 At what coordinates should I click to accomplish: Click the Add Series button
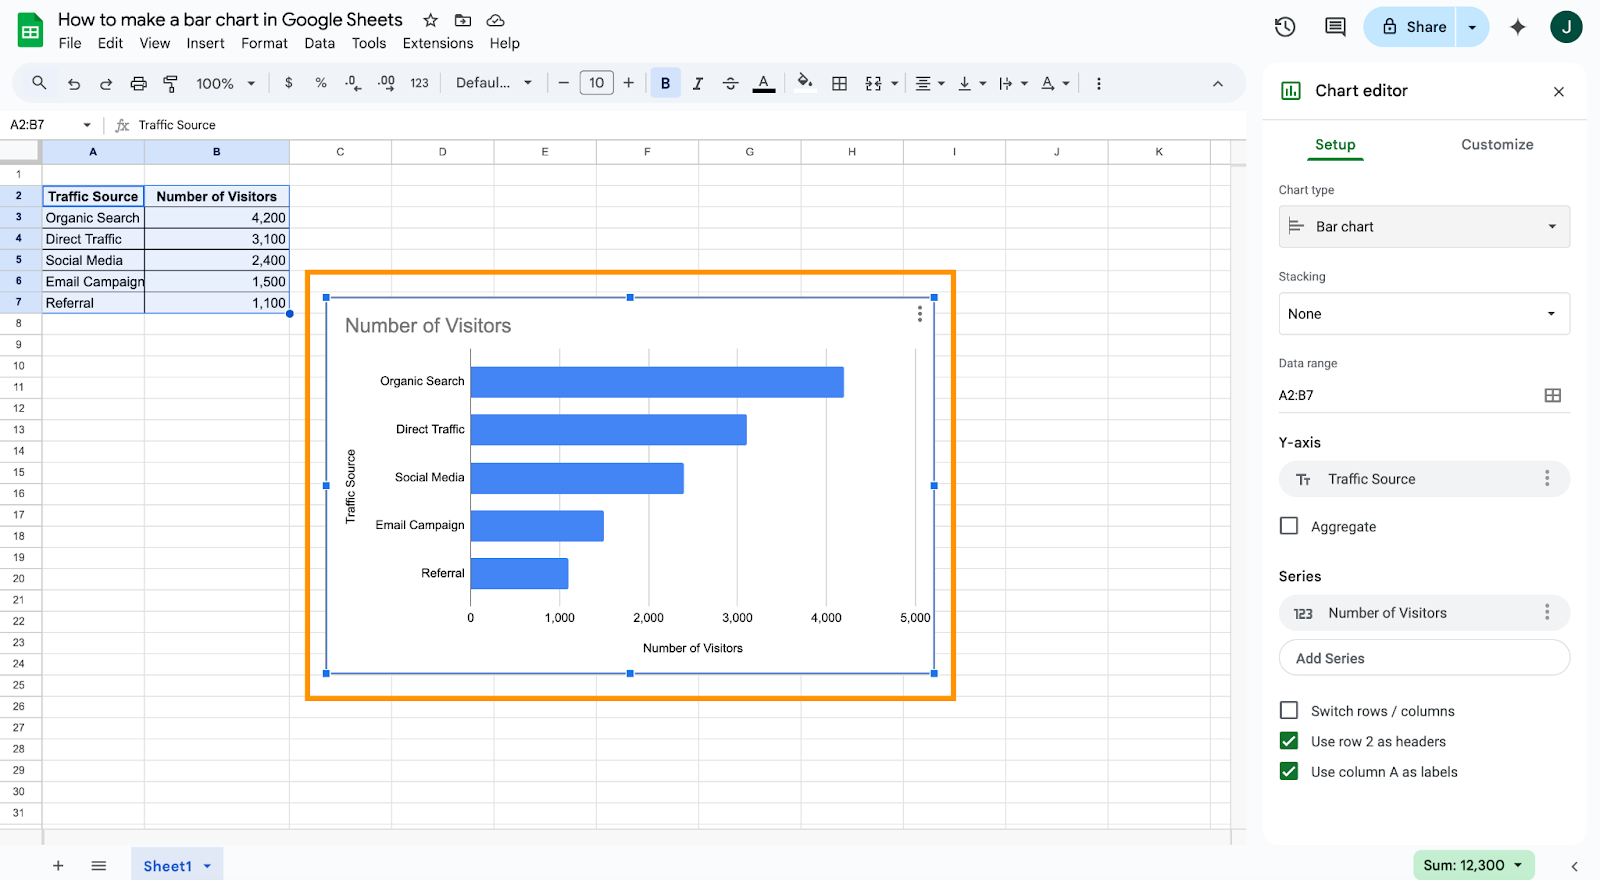click(1424, 658)
